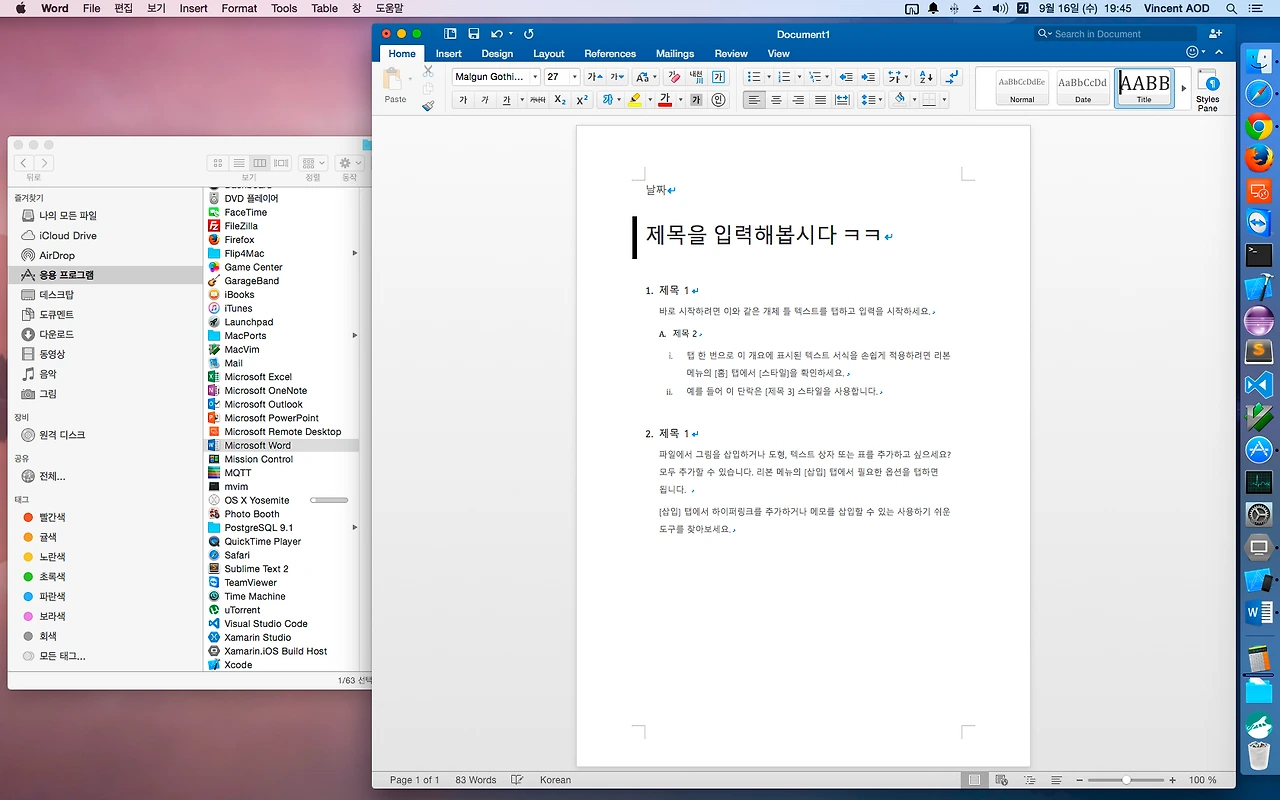This screenshot has height=800, width=1280.
Task: Click the Clear Formatting eraser icon
Action: [673, 77]
